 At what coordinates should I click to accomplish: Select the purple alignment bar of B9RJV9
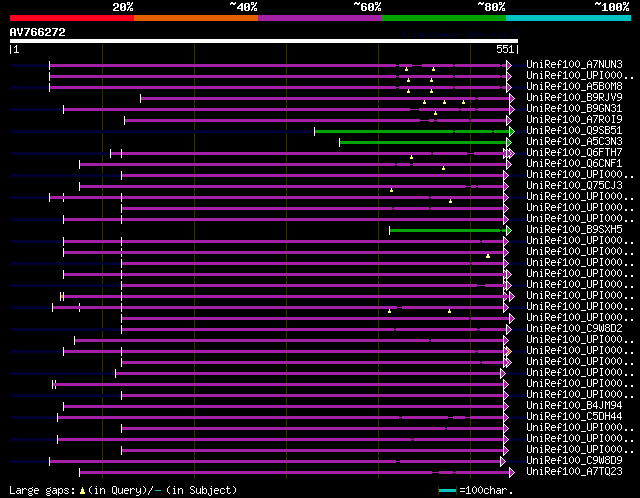(325, 98)
